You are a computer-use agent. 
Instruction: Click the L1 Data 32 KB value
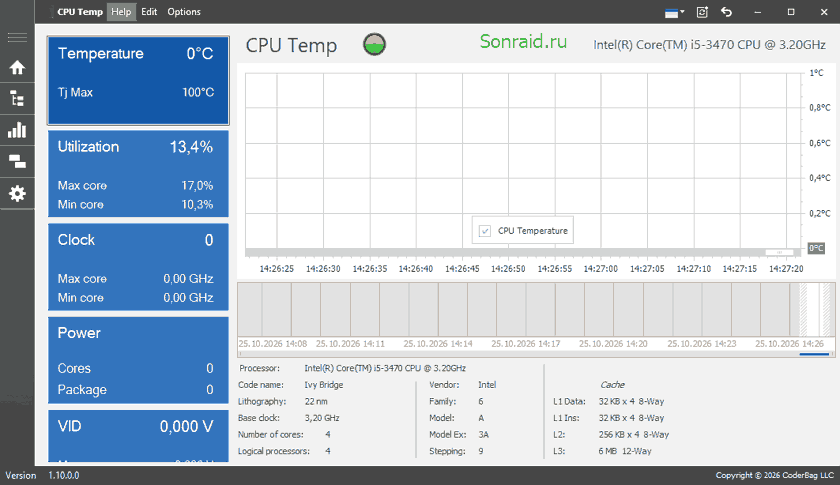coord(631,401)
